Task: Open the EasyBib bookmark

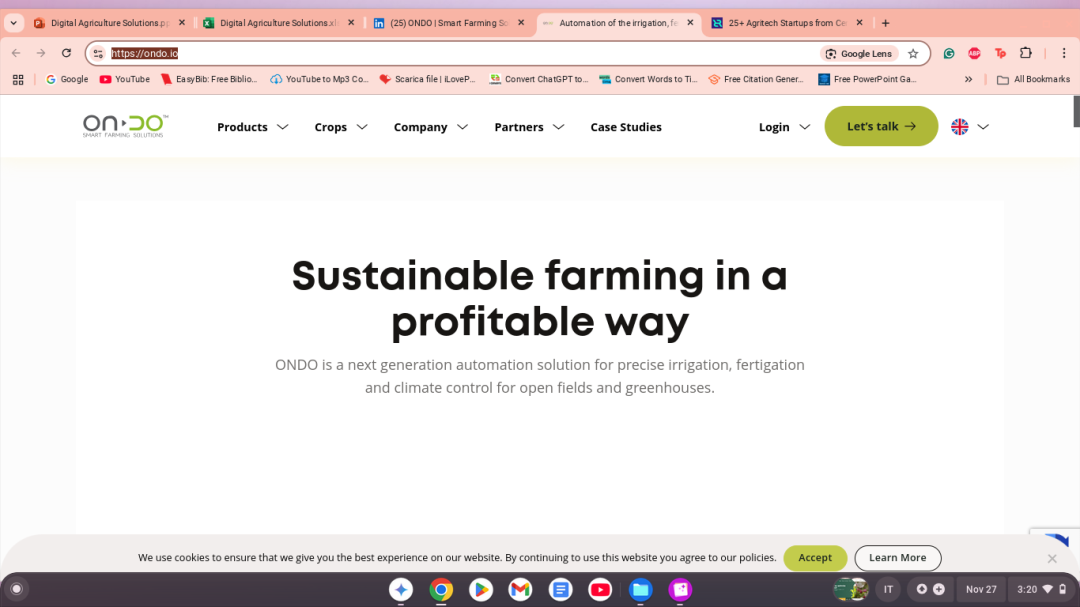Action: click(x=209, y=79)
